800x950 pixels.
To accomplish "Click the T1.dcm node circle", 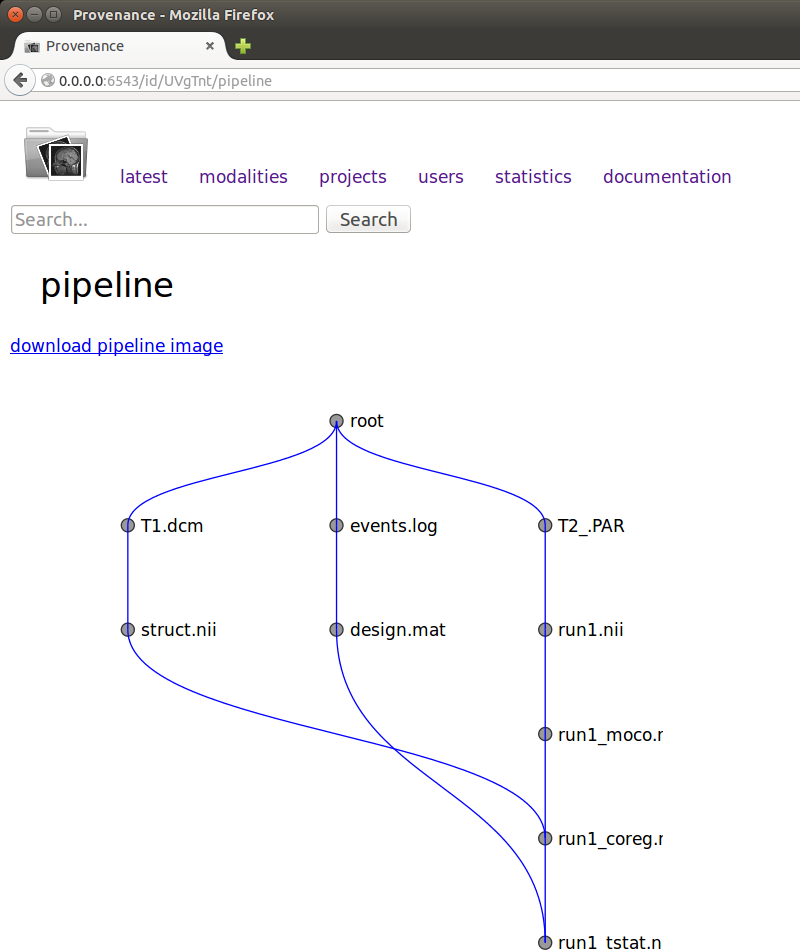I will [128, 525].
